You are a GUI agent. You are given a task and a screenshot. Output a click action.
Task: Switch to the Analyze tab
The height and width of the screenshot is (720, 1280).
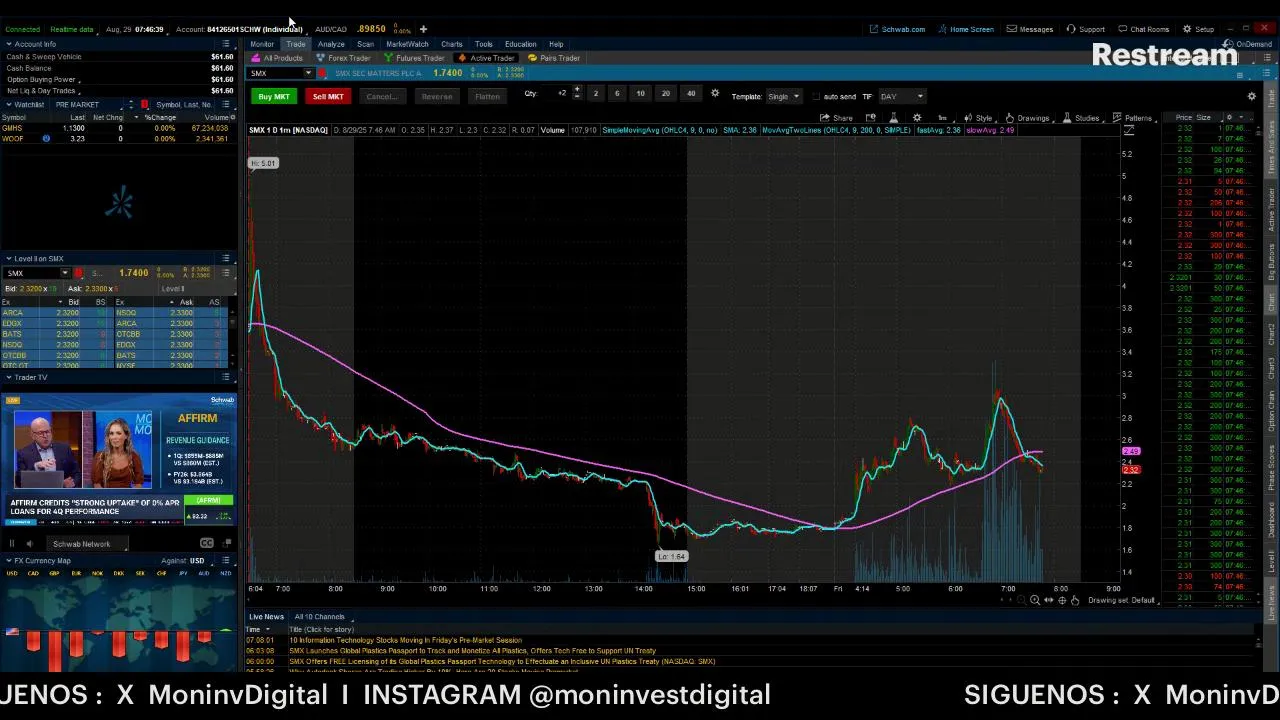[331, 44]
